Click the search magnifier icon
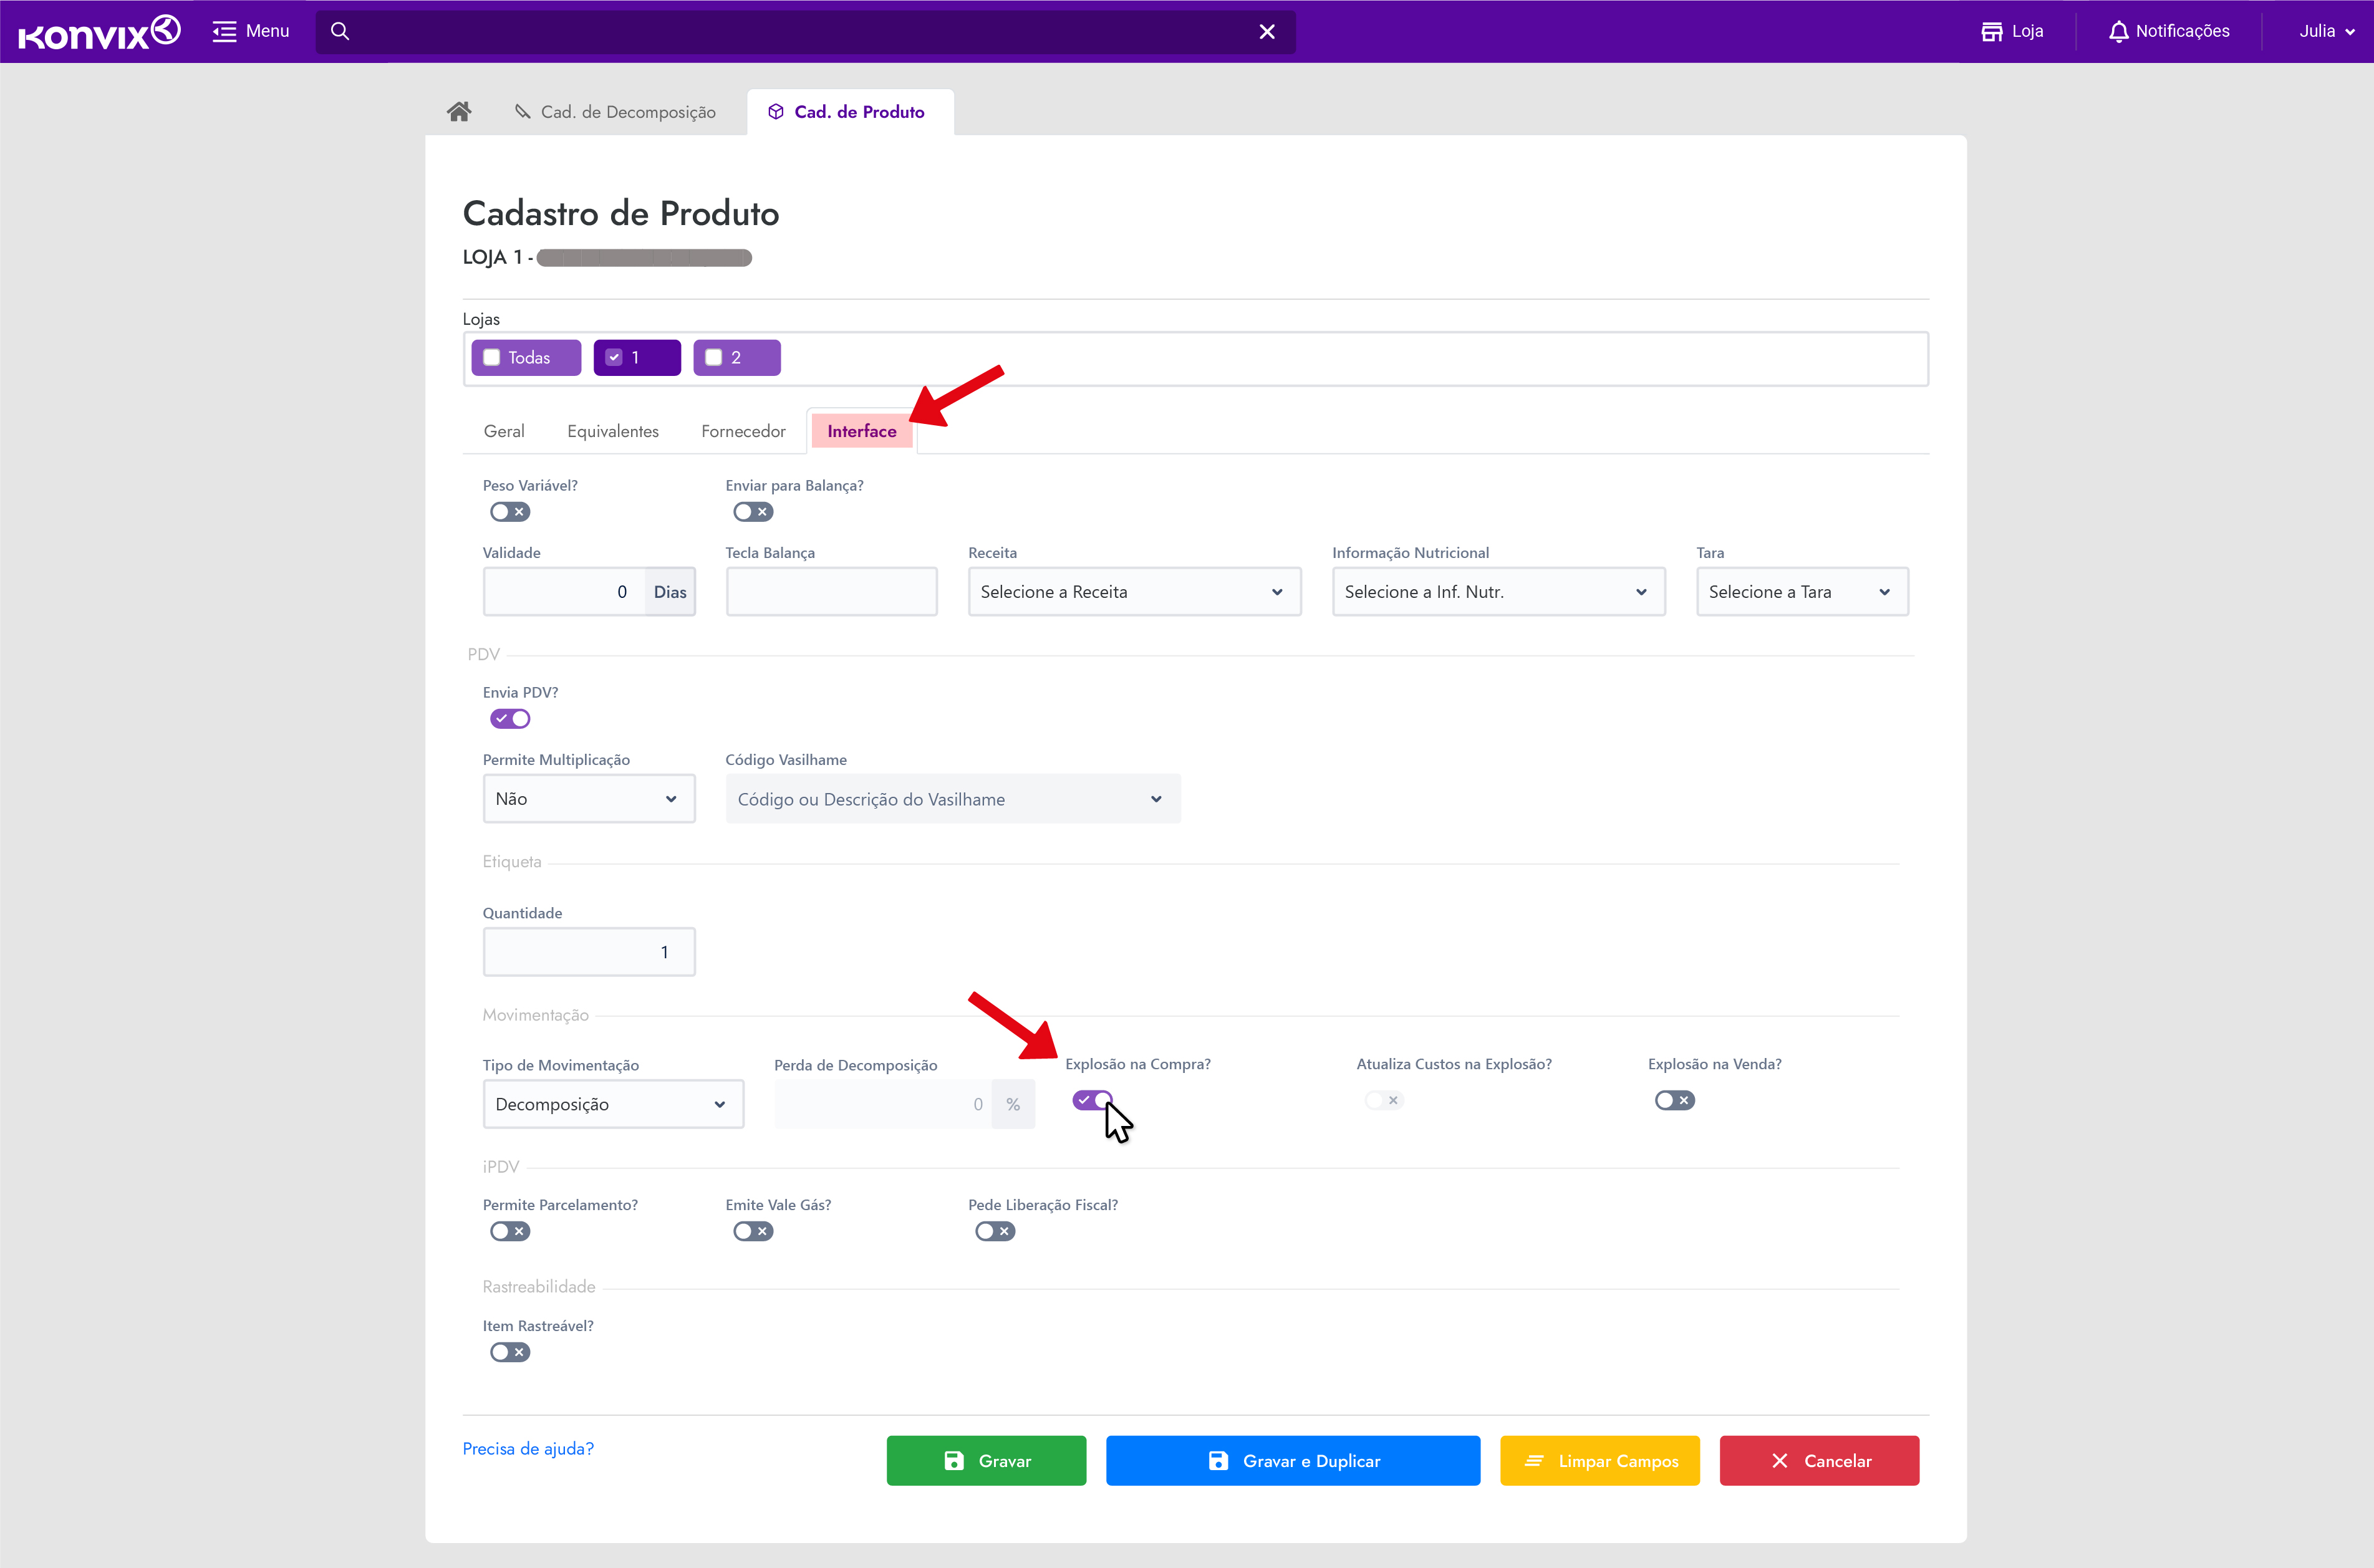This screenshot has width=2374, height=1568. click(x=340, y=31)
